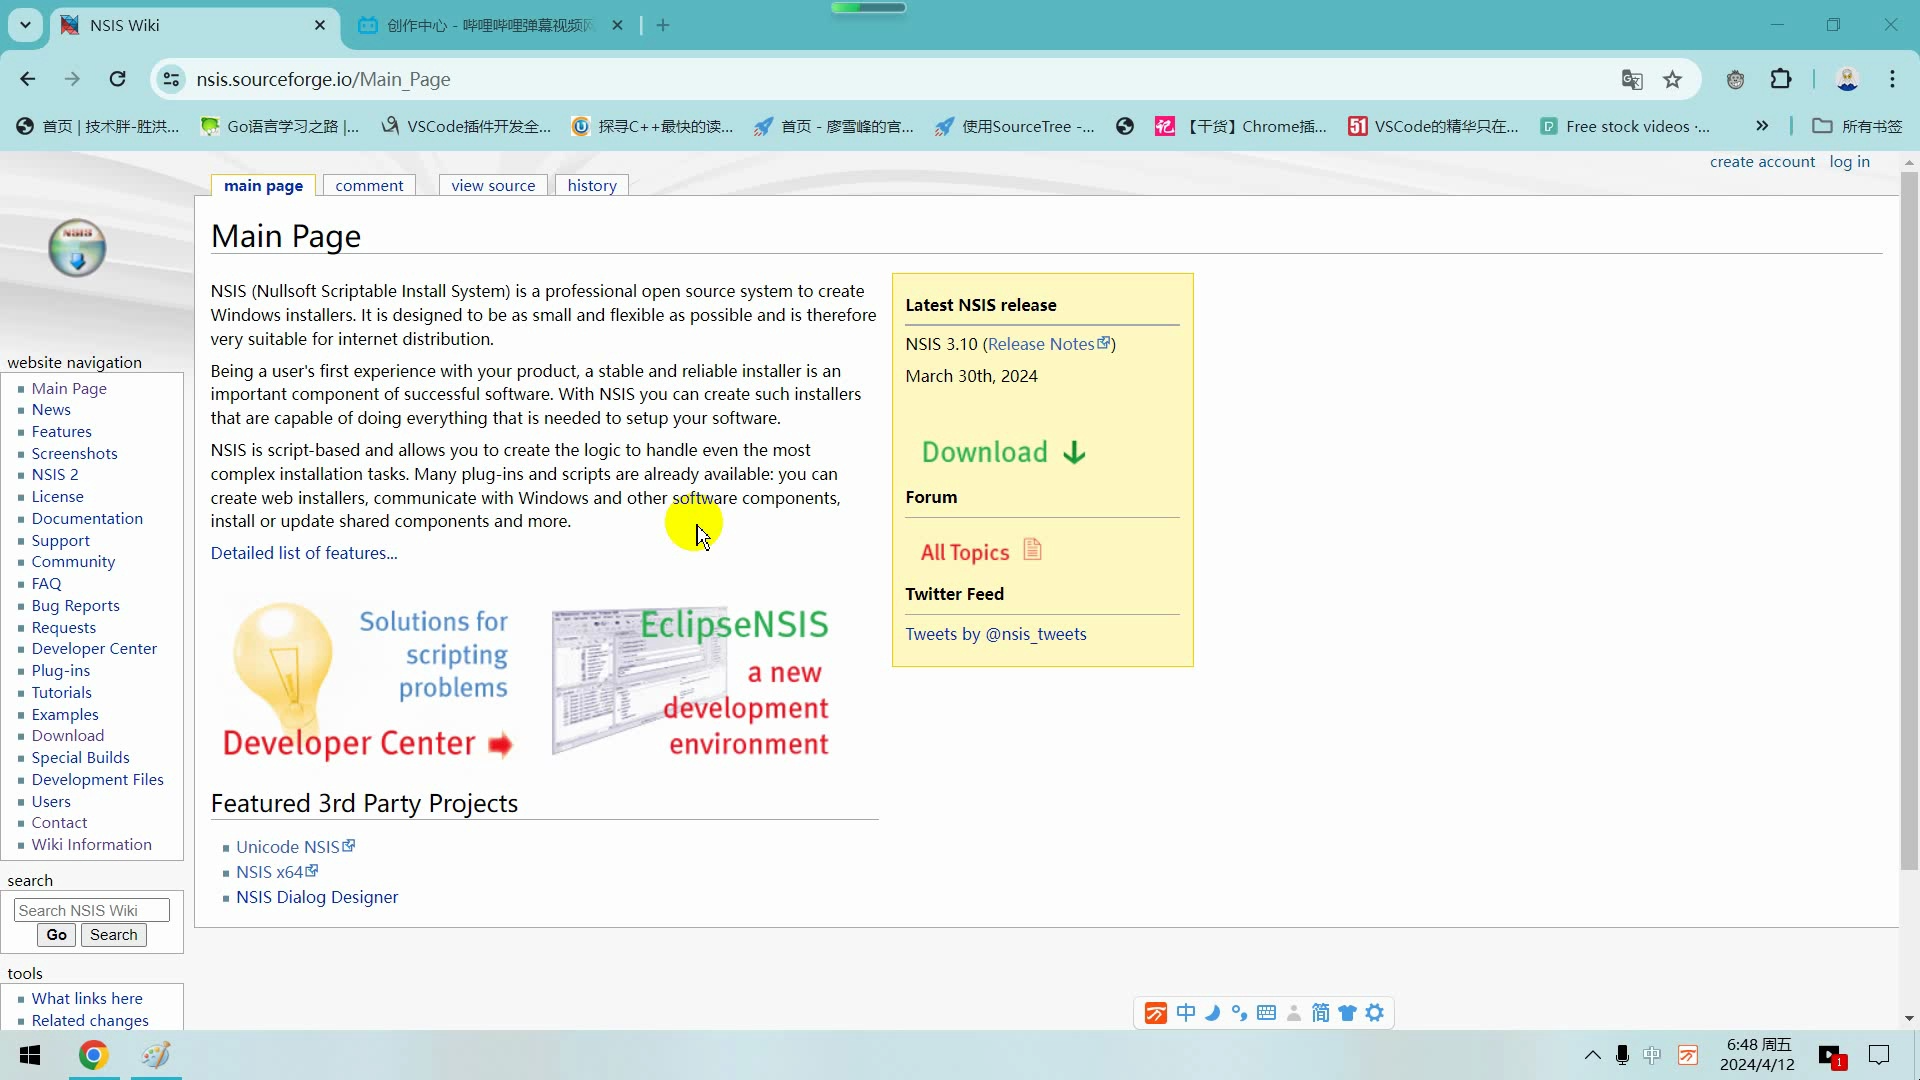1920x1080 pixels.
Task: Open All Topics forum document icon
Action: tap(1032, 550)
